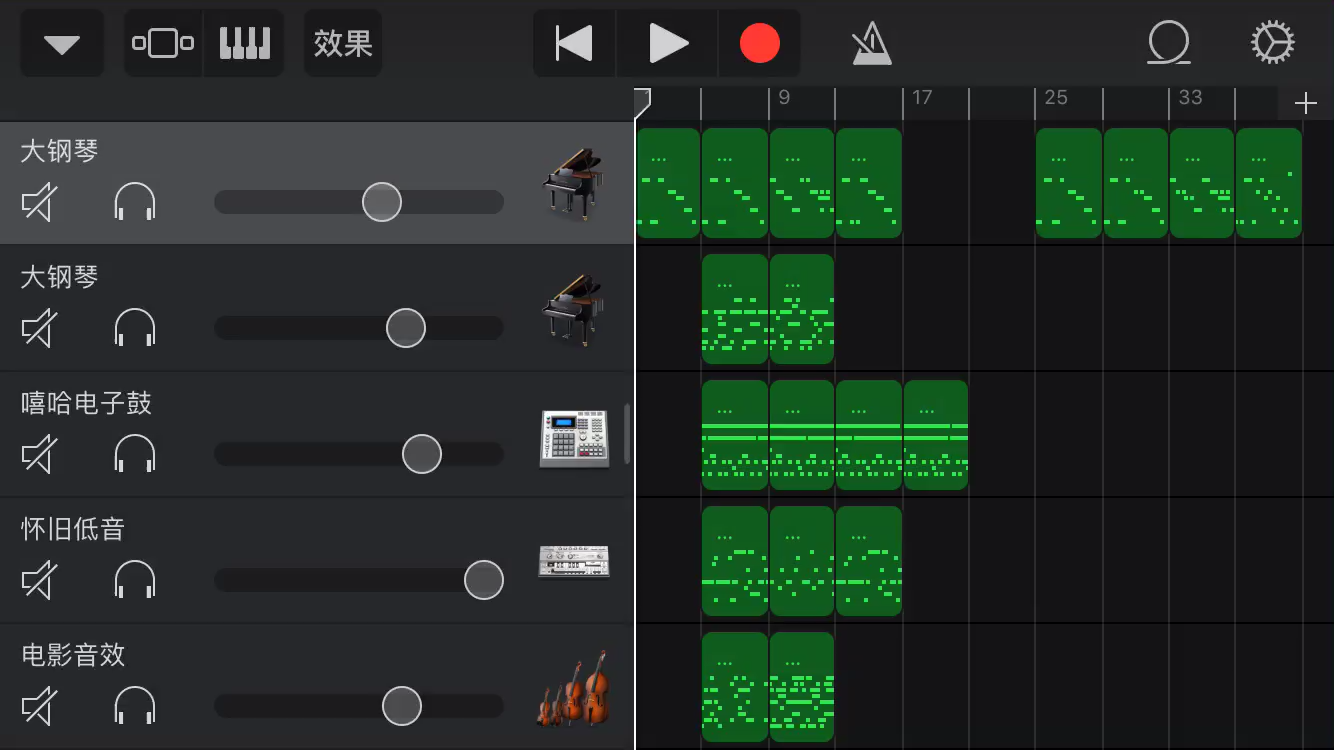This screenshot has width=1334, height=750.
Task: Open the 效果 effects panel
Action: pyautogui.click(x=343, y=44)
